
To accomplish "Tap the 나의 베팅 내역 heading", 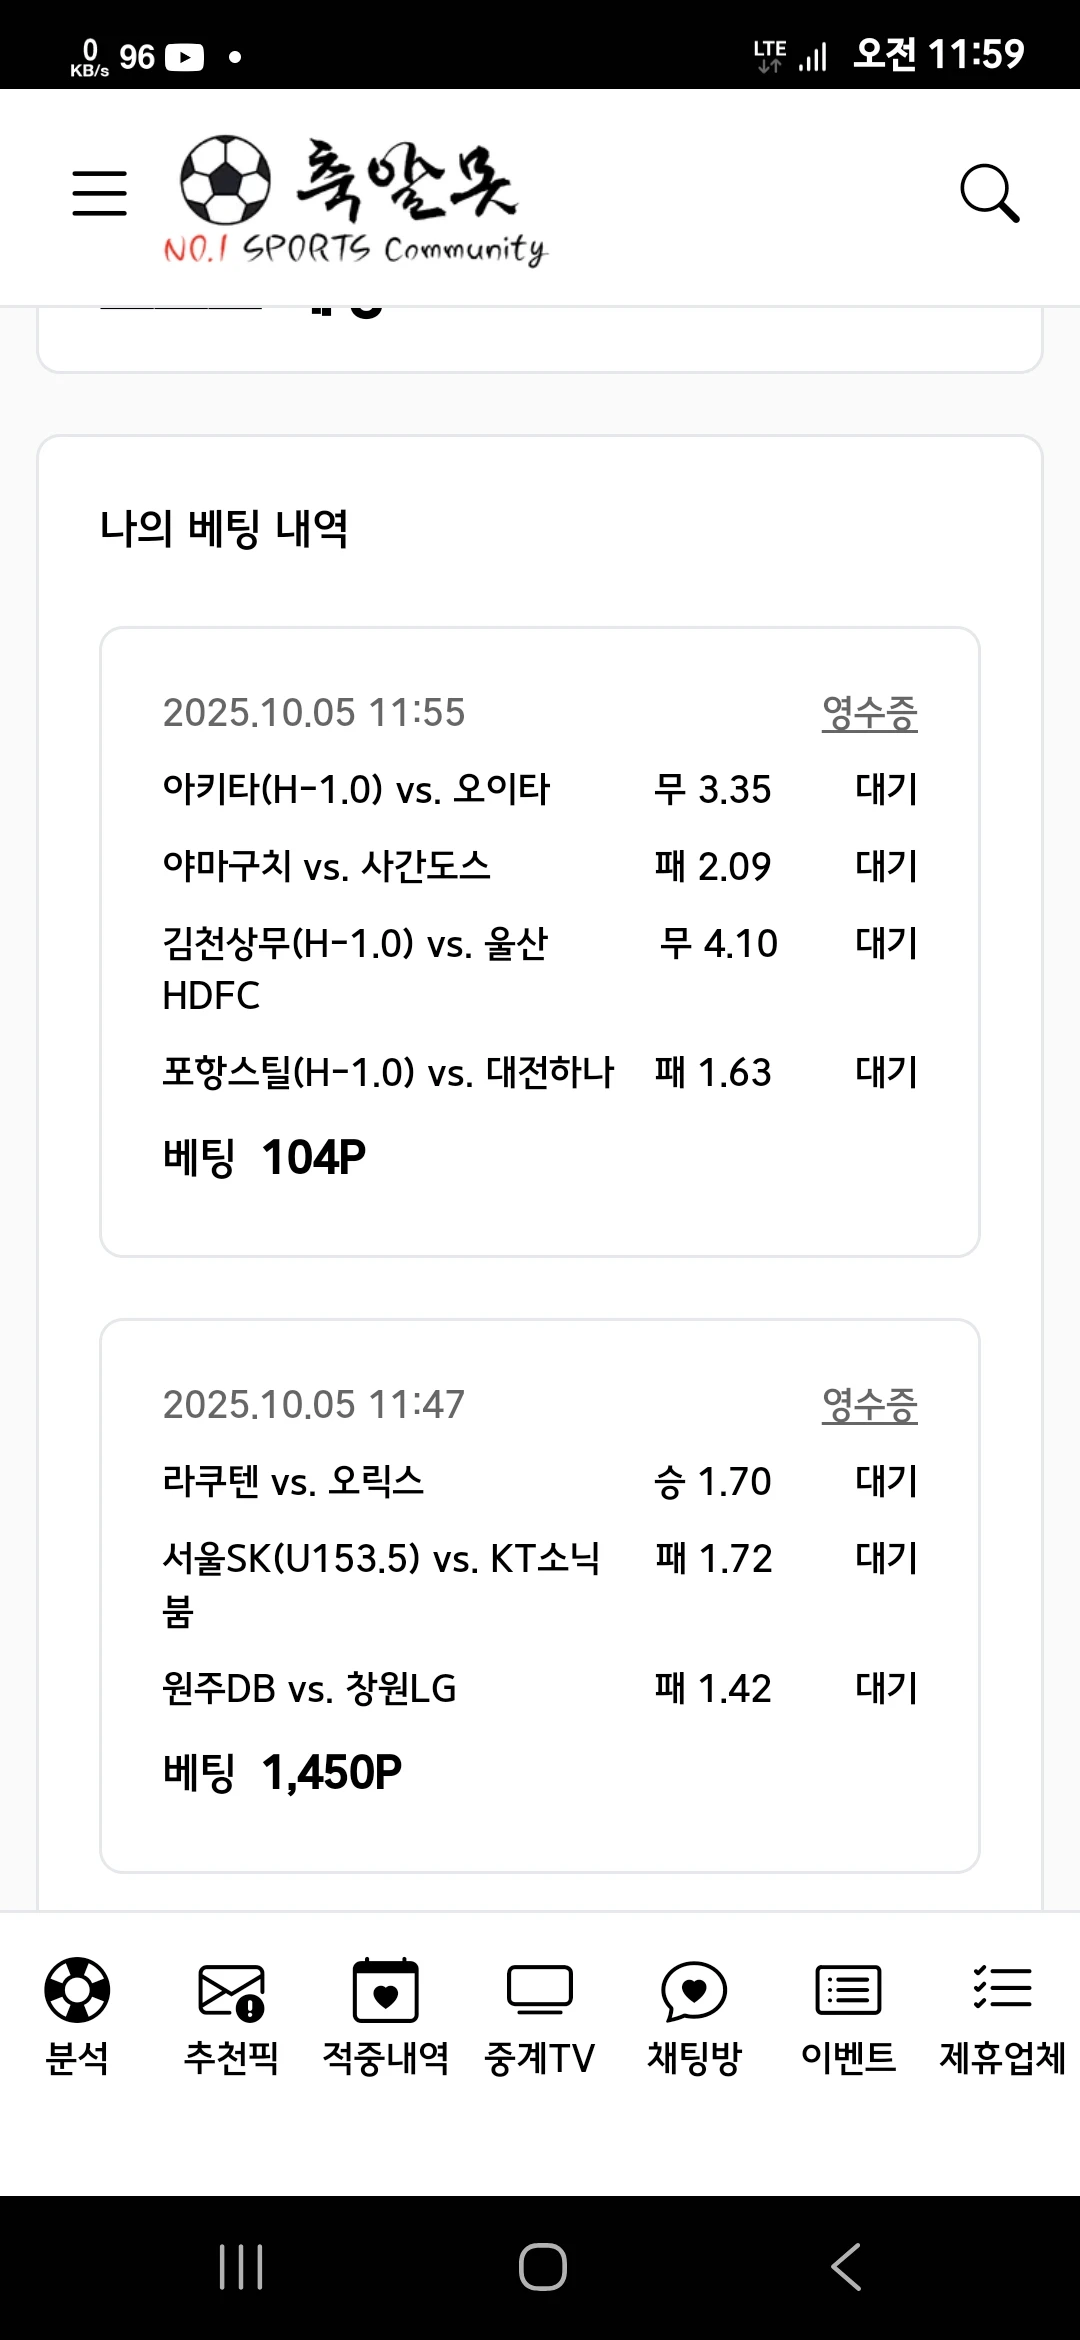I will [224, 528].
